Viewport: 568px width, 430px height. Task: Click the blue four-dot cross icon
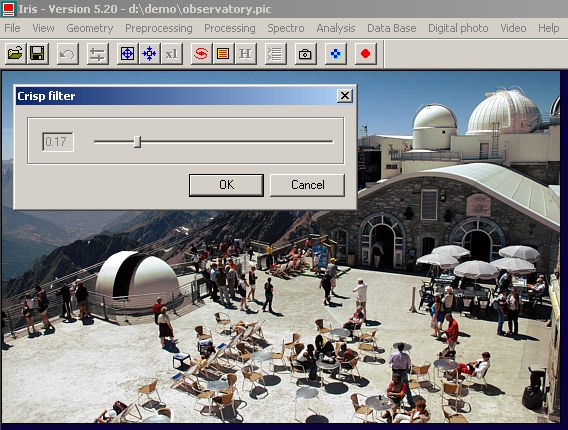335,54
